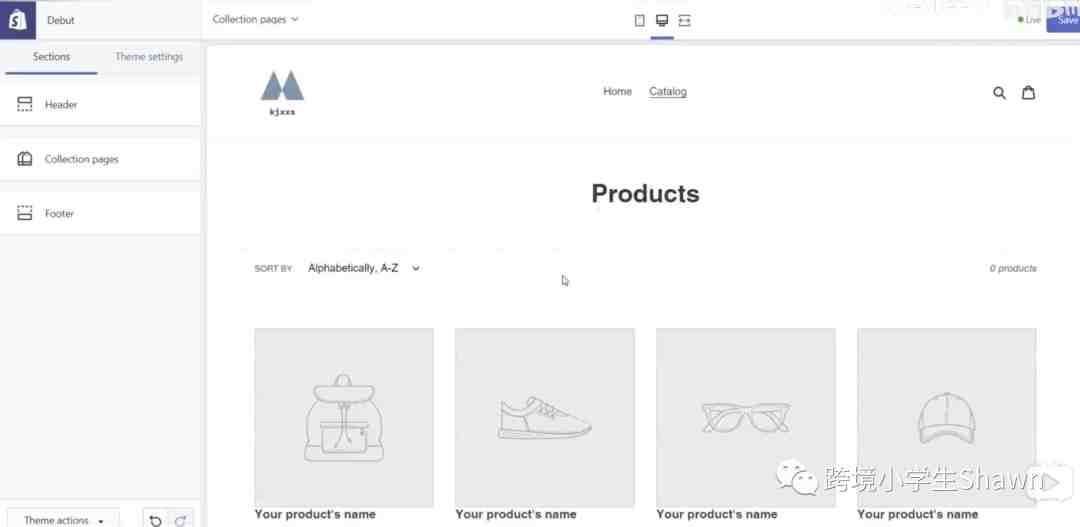Click the kjxxs store logo

282,93
